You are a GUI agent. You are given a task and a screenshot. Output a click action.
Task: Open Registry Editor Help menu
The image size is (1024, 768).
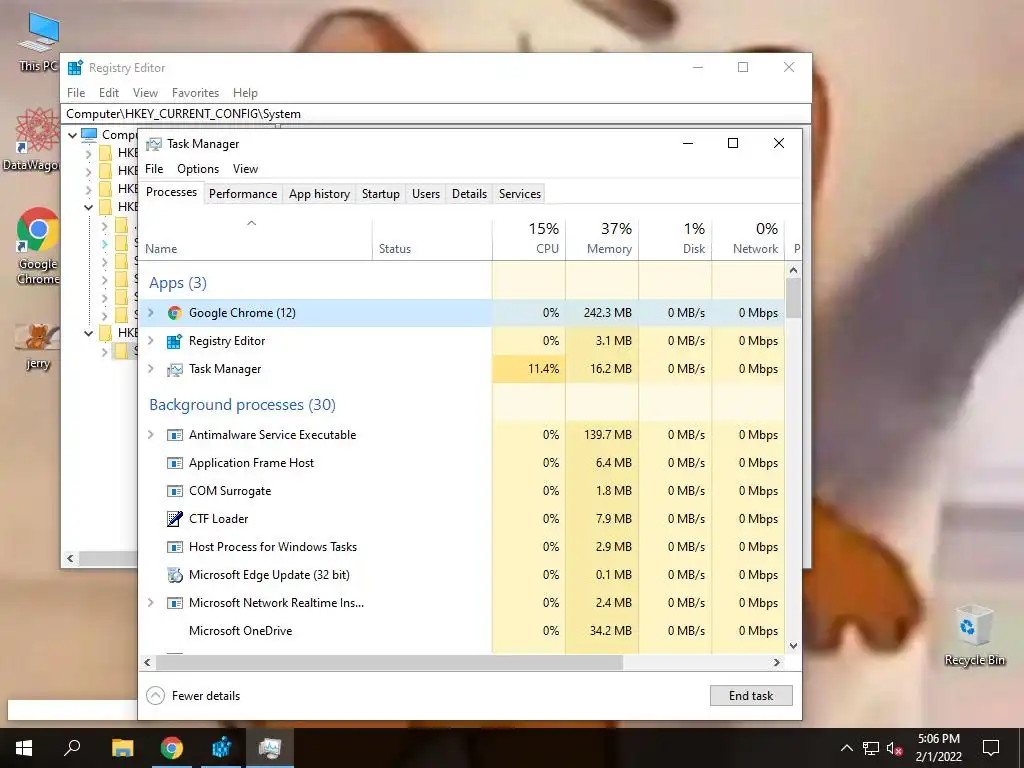[246, 93]
